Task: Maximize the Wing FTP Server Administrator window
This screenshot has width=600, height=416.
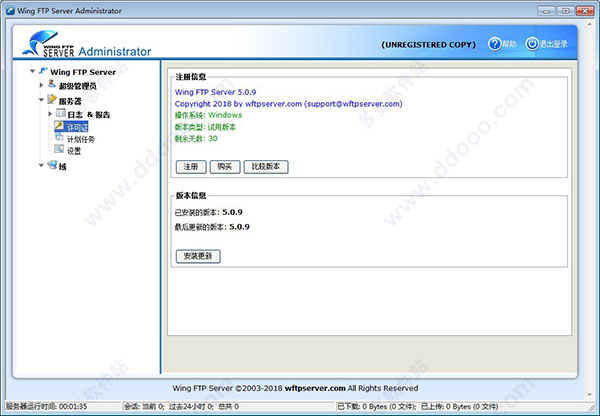Action: [x=565, y=11]
